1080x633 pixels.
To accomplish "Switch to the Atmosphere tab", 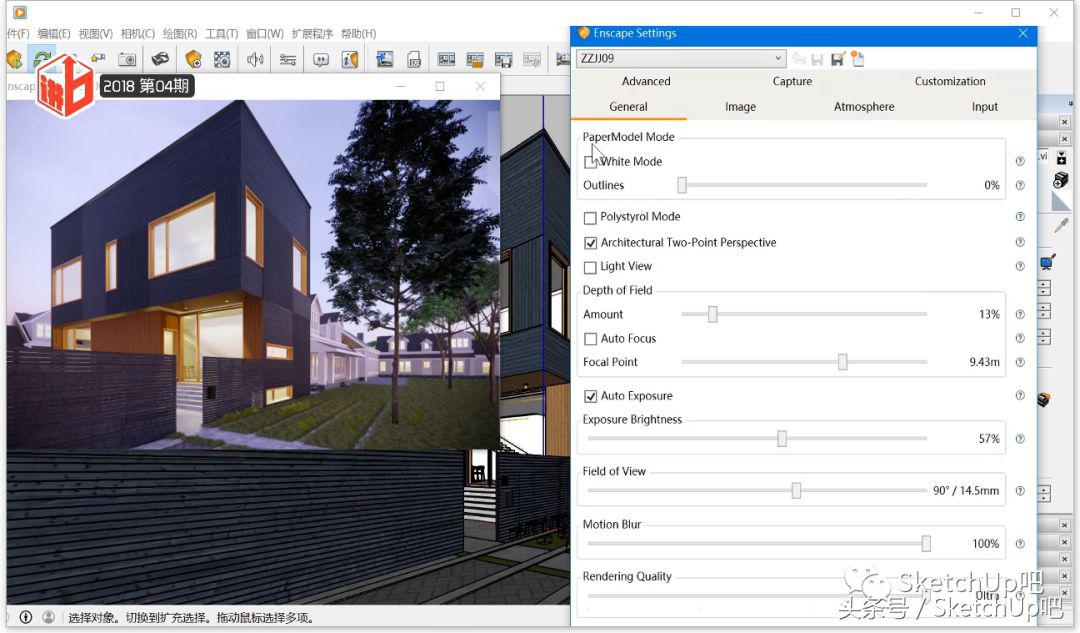I will pyautogui.click(x=863, y=107).
